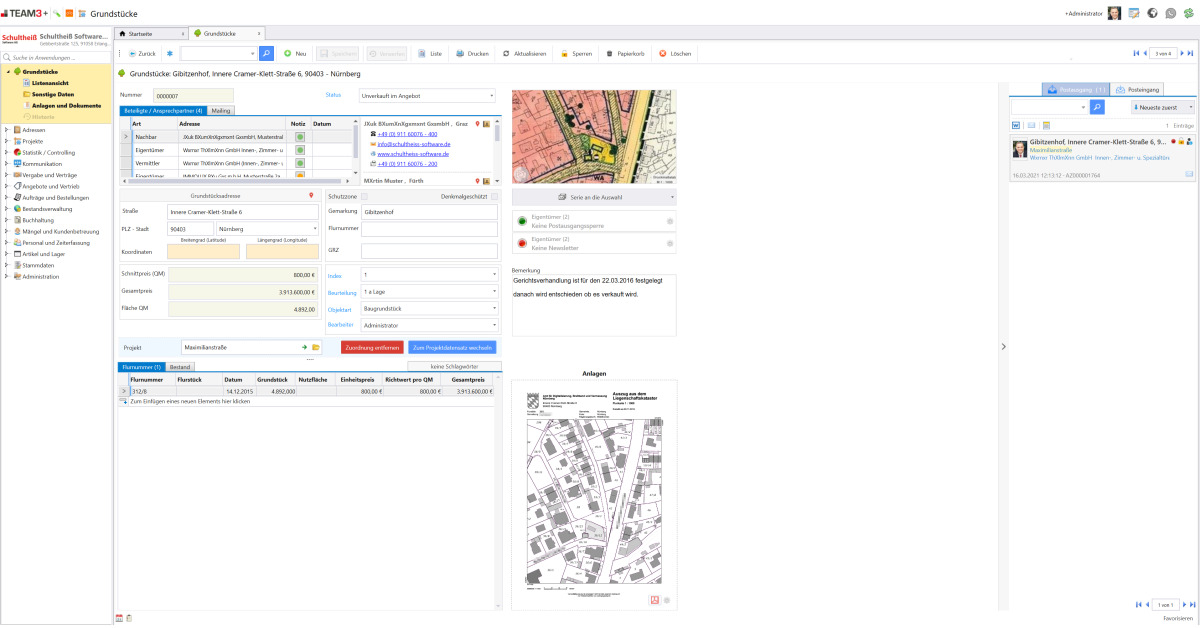The height and width of the screenshot is (628, 1200).
Task: Expand the Projekte tree node
Action: click(x=7, y=141)
